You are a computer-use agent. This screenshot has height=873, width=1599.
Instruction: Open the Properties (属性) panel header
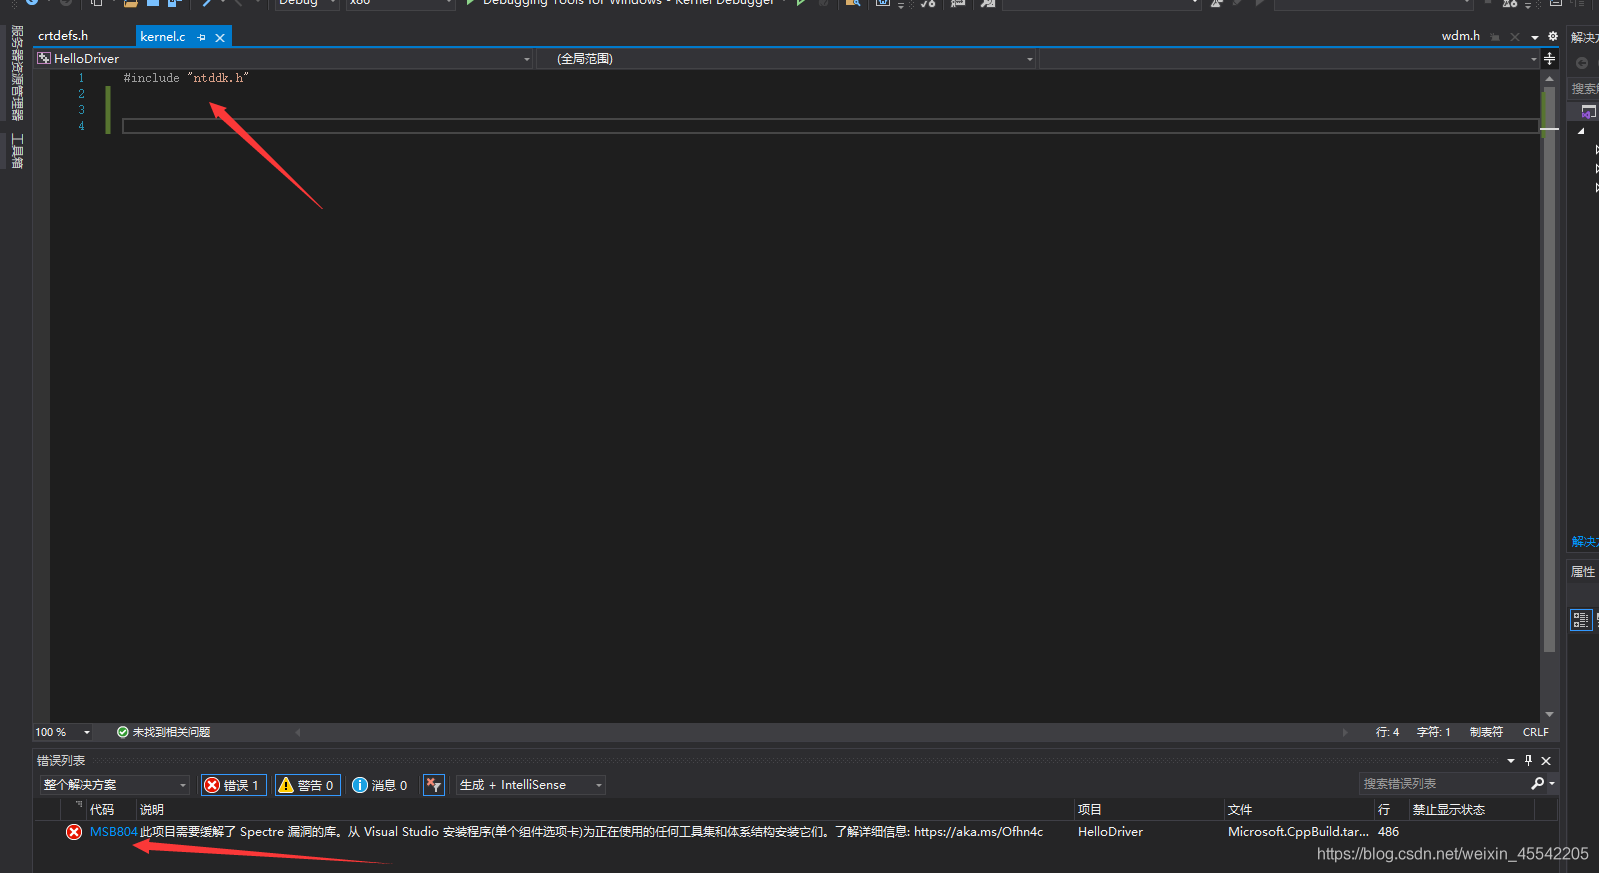[x=1583, y=572]
